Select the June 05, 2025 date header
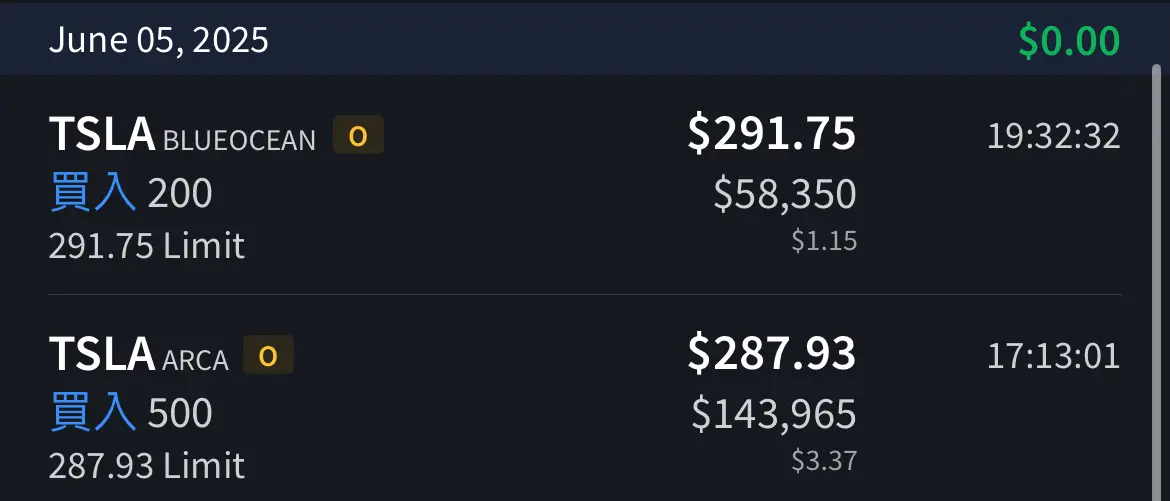The height and width of the screenshot is (501, 1170). pos(158,40)
